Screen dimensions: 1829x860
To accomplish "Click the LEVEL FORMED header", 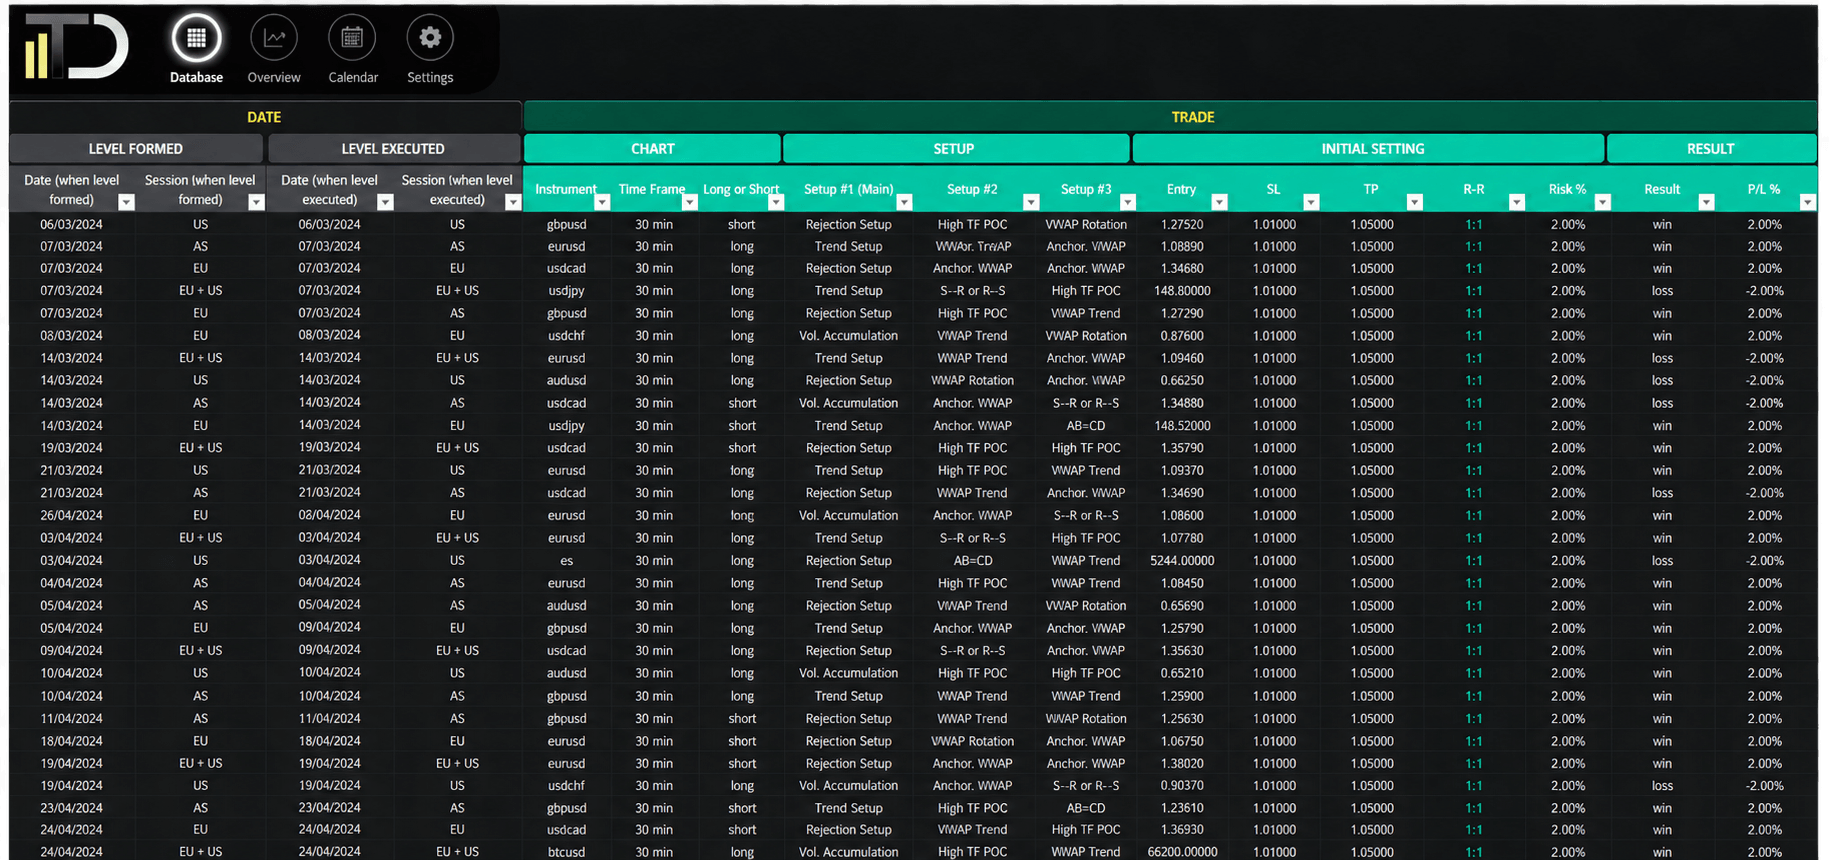I will pyautogui.click(x=136, y=148).
